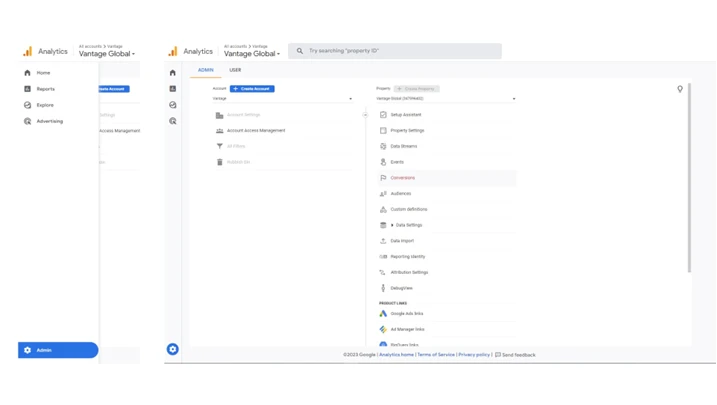Click Send feedback in the footer
The width and height of the screenshot is (717, 405).
pos(515,355)
